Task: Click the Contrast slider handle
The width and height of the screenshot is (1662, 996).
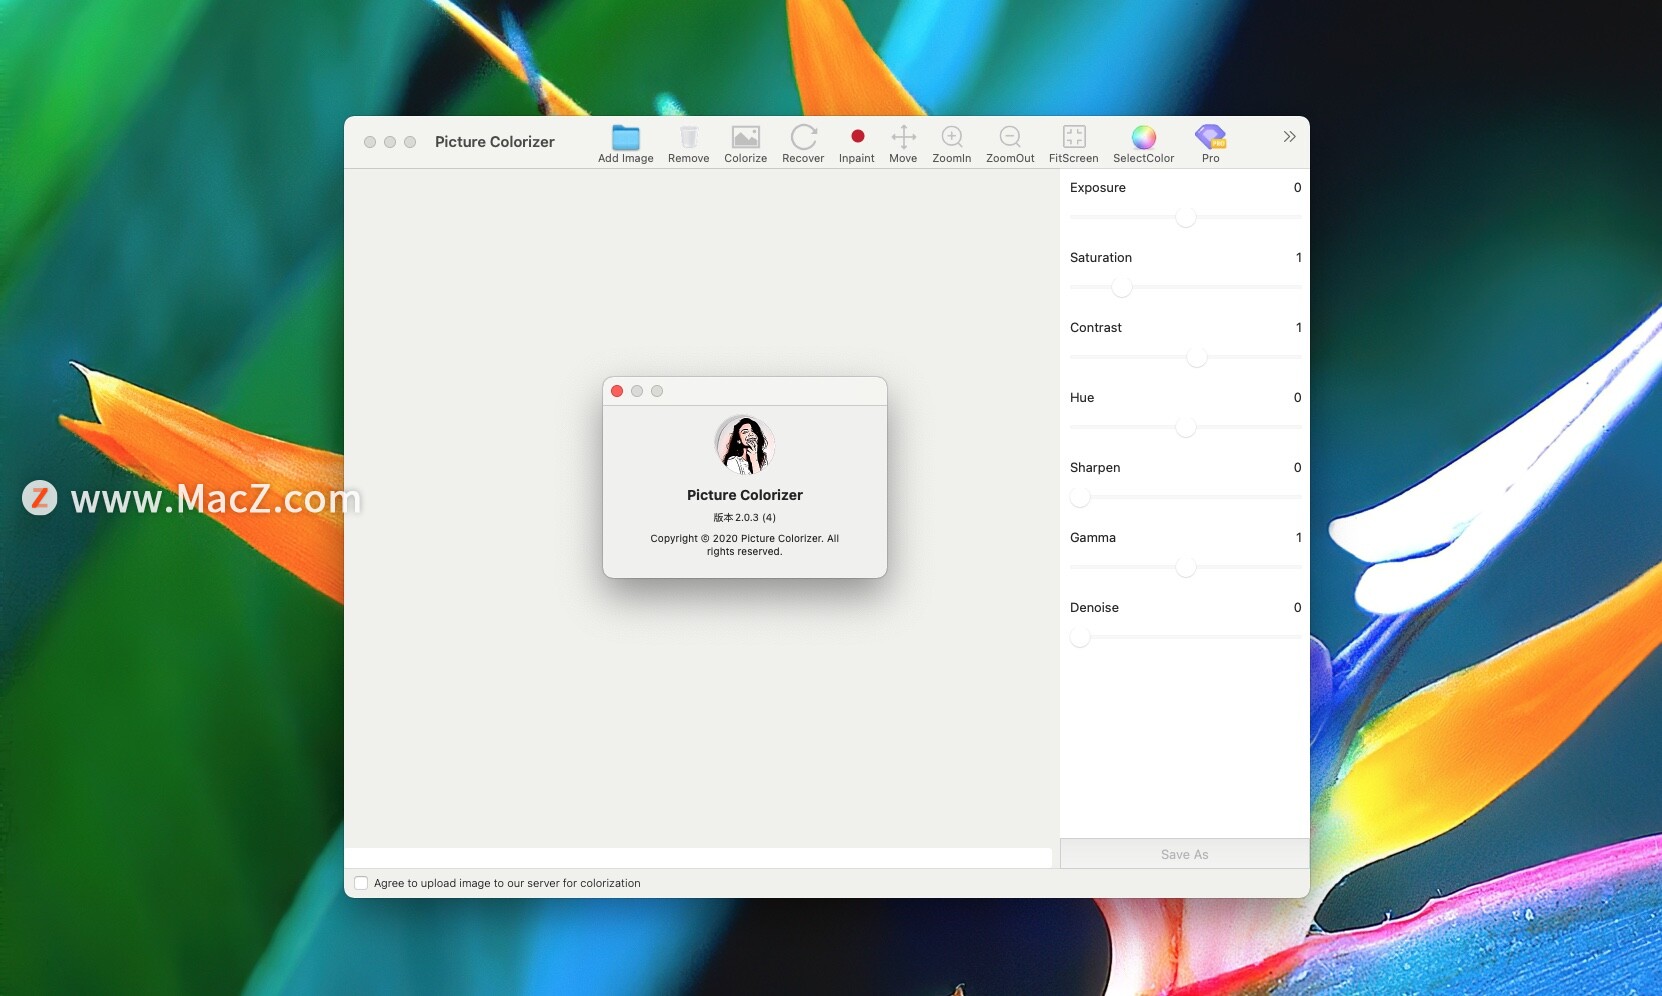Action: 1196,357
